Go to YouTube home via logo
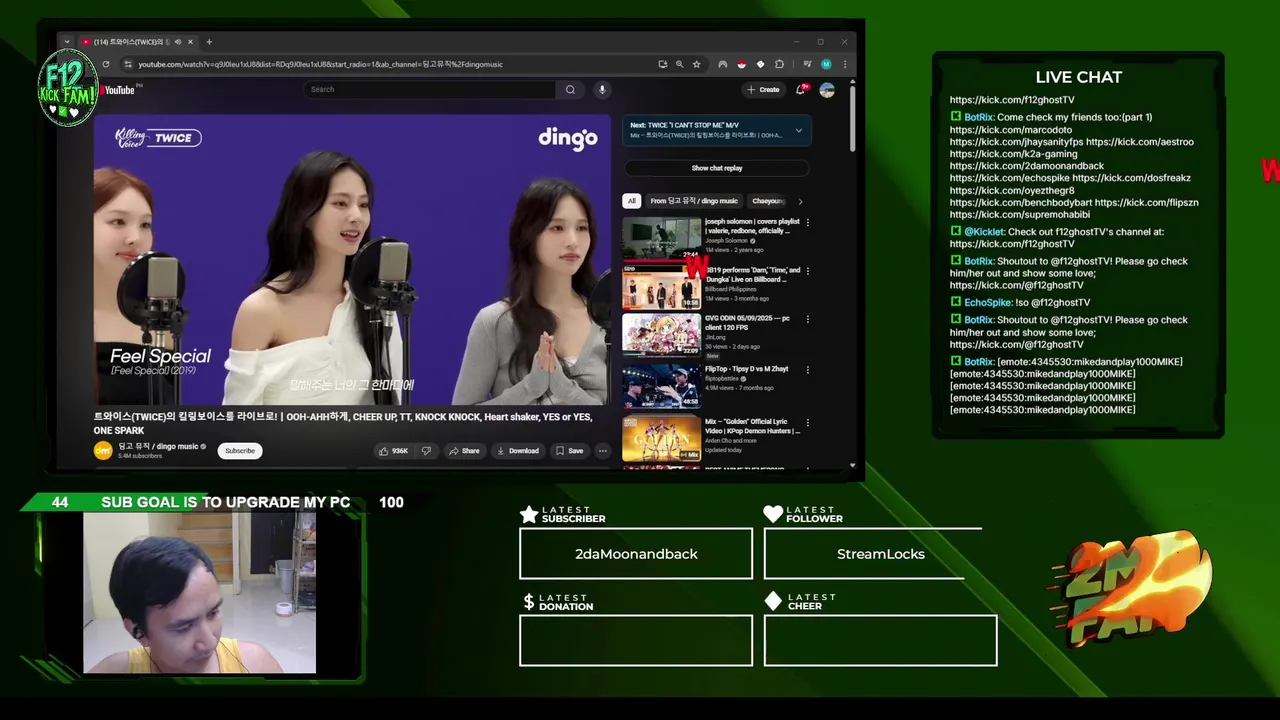 (118, 90)
